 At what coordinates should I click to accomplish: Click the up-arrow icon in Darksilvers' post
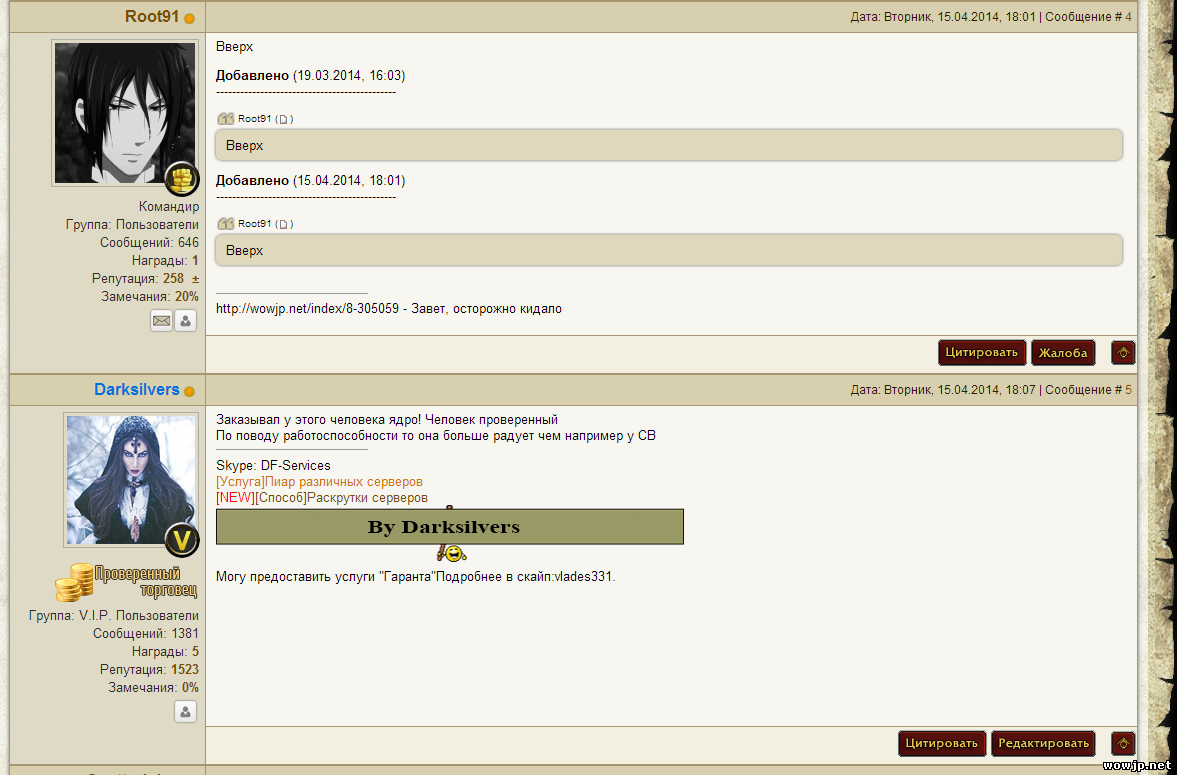point(1123,743)
